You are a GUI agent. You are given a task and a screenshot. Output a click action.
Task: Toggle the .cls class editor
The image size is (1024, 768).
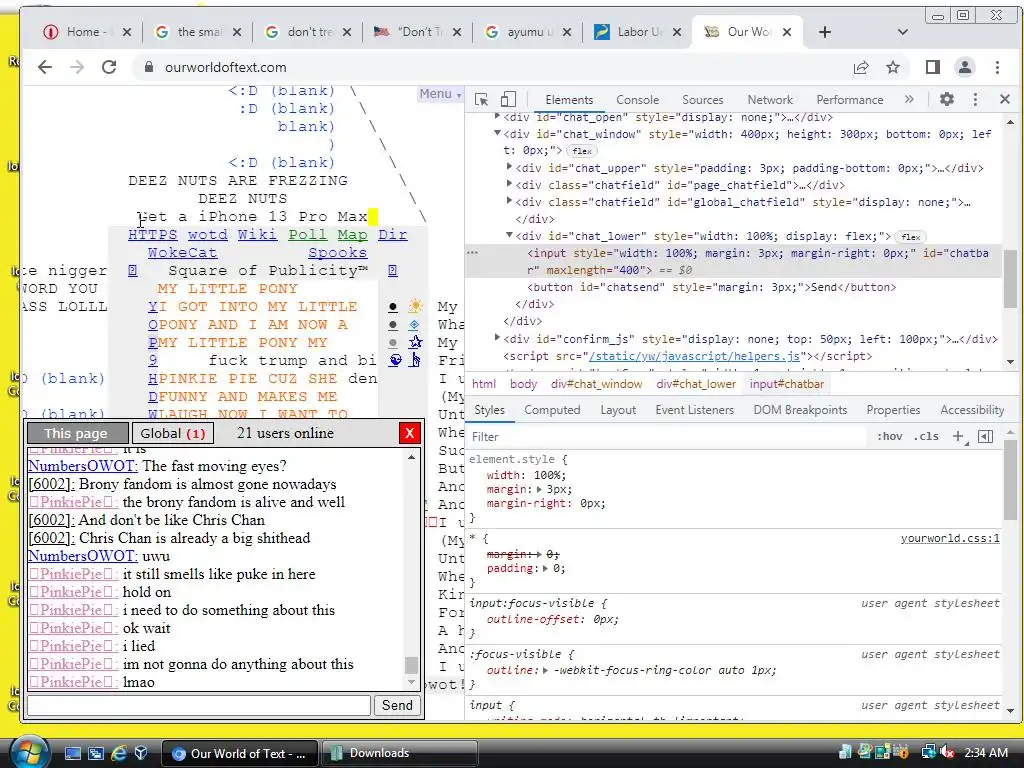[926, 436]
